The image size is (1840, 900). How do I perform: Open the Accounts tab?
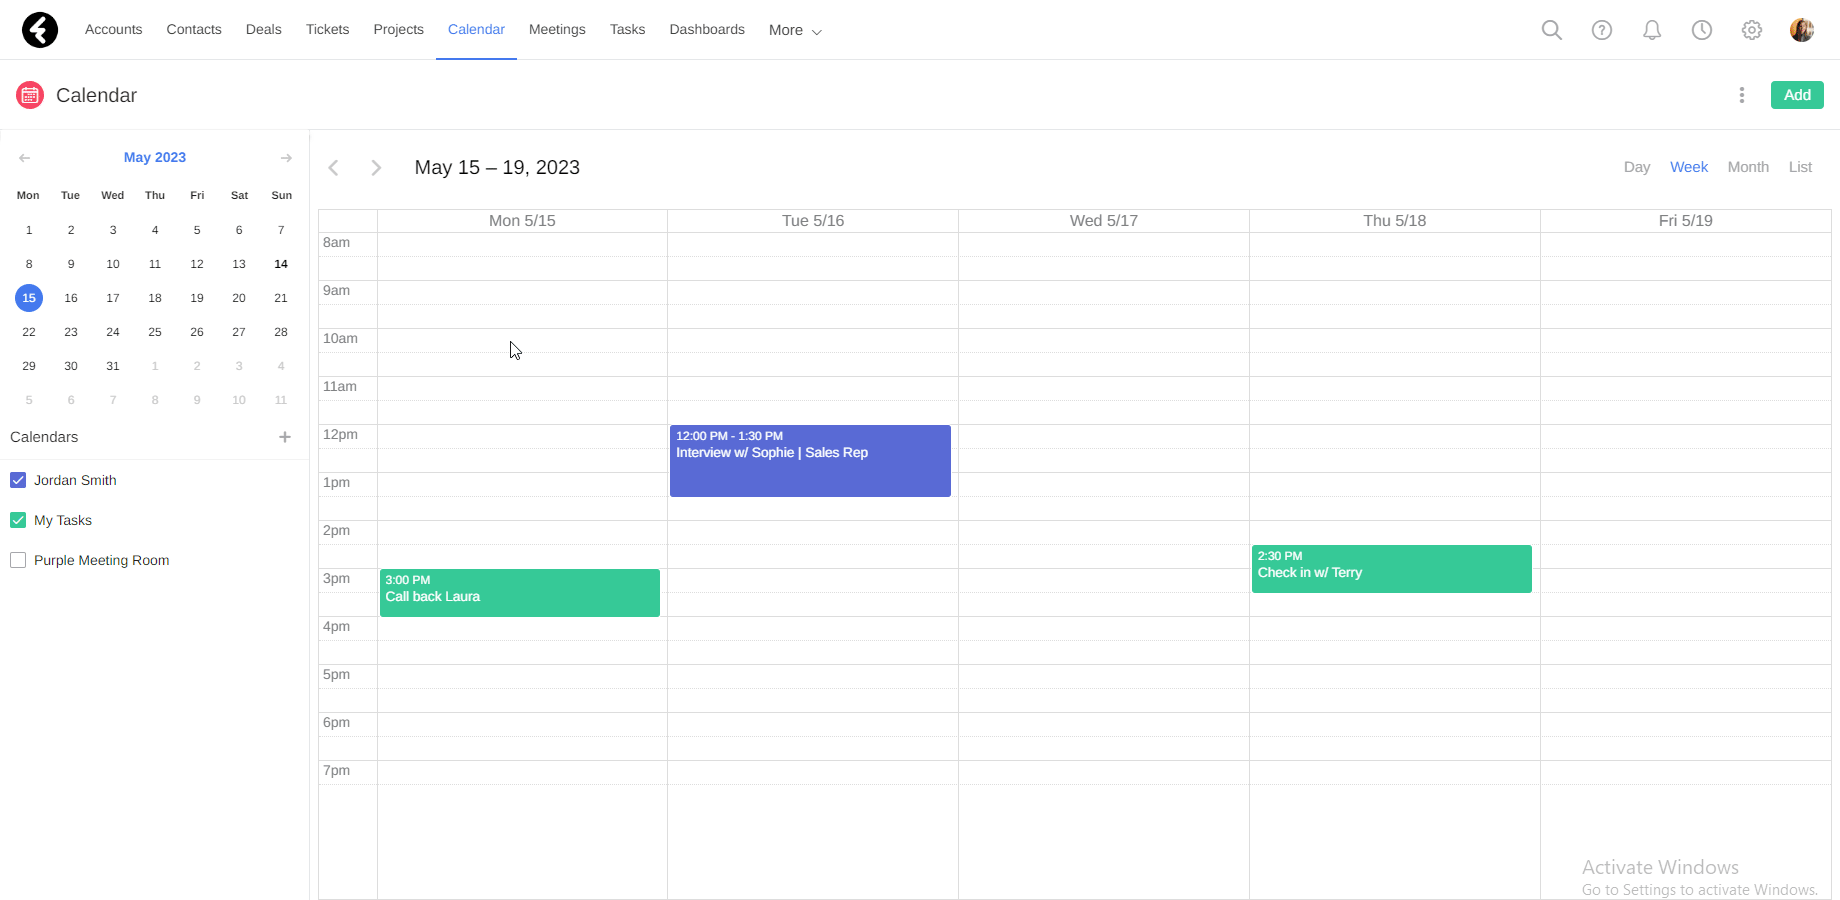click(114, 30)
